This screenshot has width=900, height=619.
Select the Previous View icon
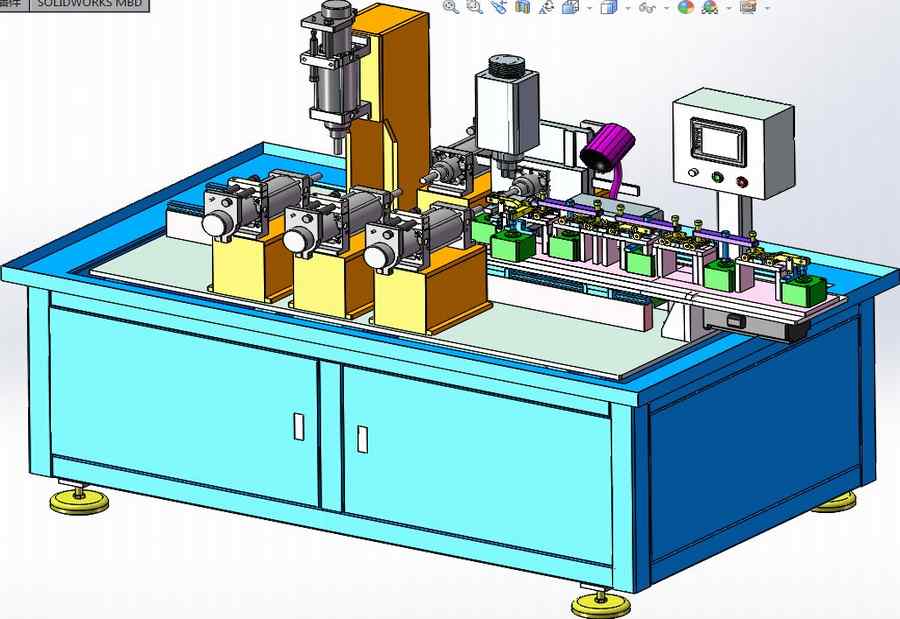499,7
